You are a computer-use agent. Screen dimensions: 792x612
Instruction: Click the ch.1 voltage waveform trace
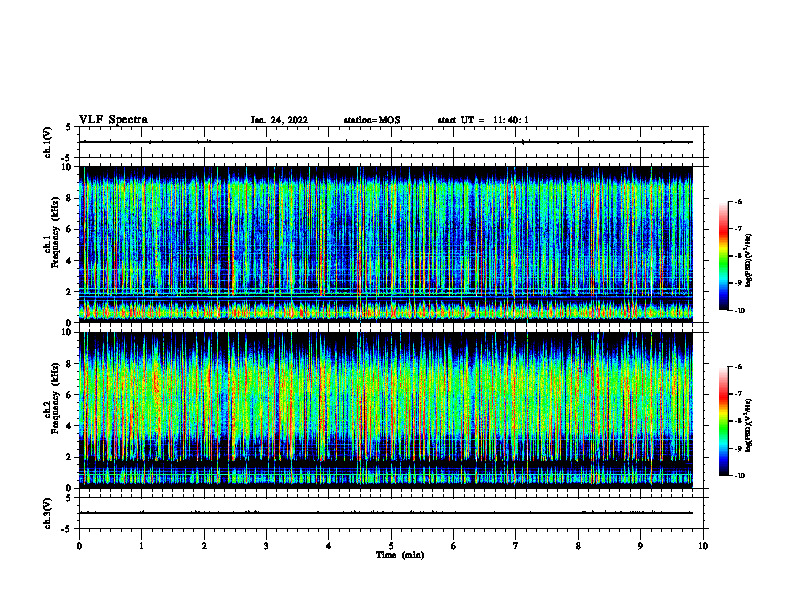pos(386,142)
